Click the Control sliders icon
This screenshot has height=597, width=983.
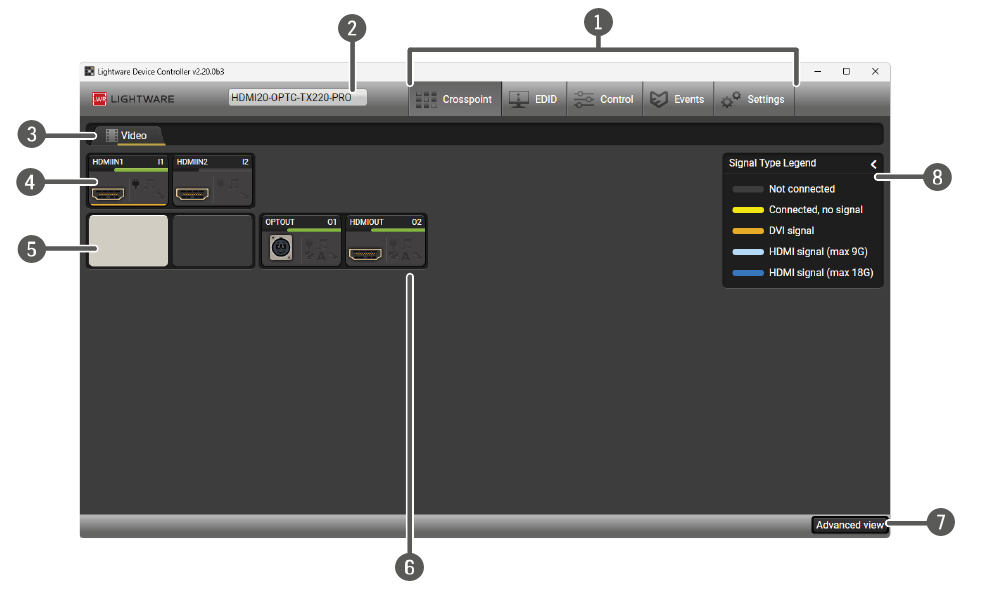(584, 99)
